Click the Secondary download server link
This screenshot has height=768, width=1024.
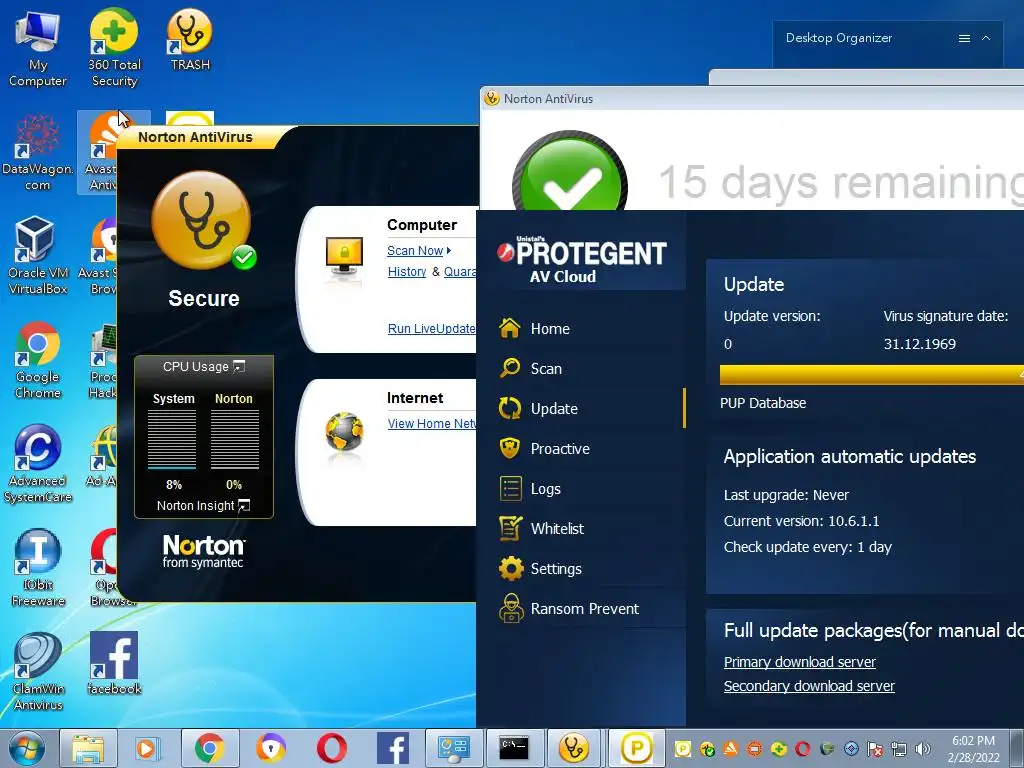pyautogui.click(x=809, y=686)
